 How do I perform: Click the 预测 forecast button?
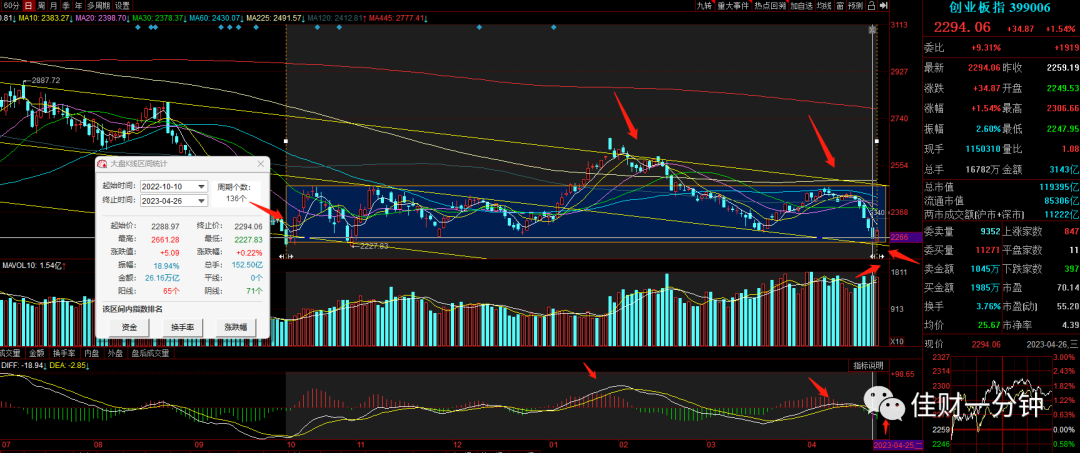856,6
